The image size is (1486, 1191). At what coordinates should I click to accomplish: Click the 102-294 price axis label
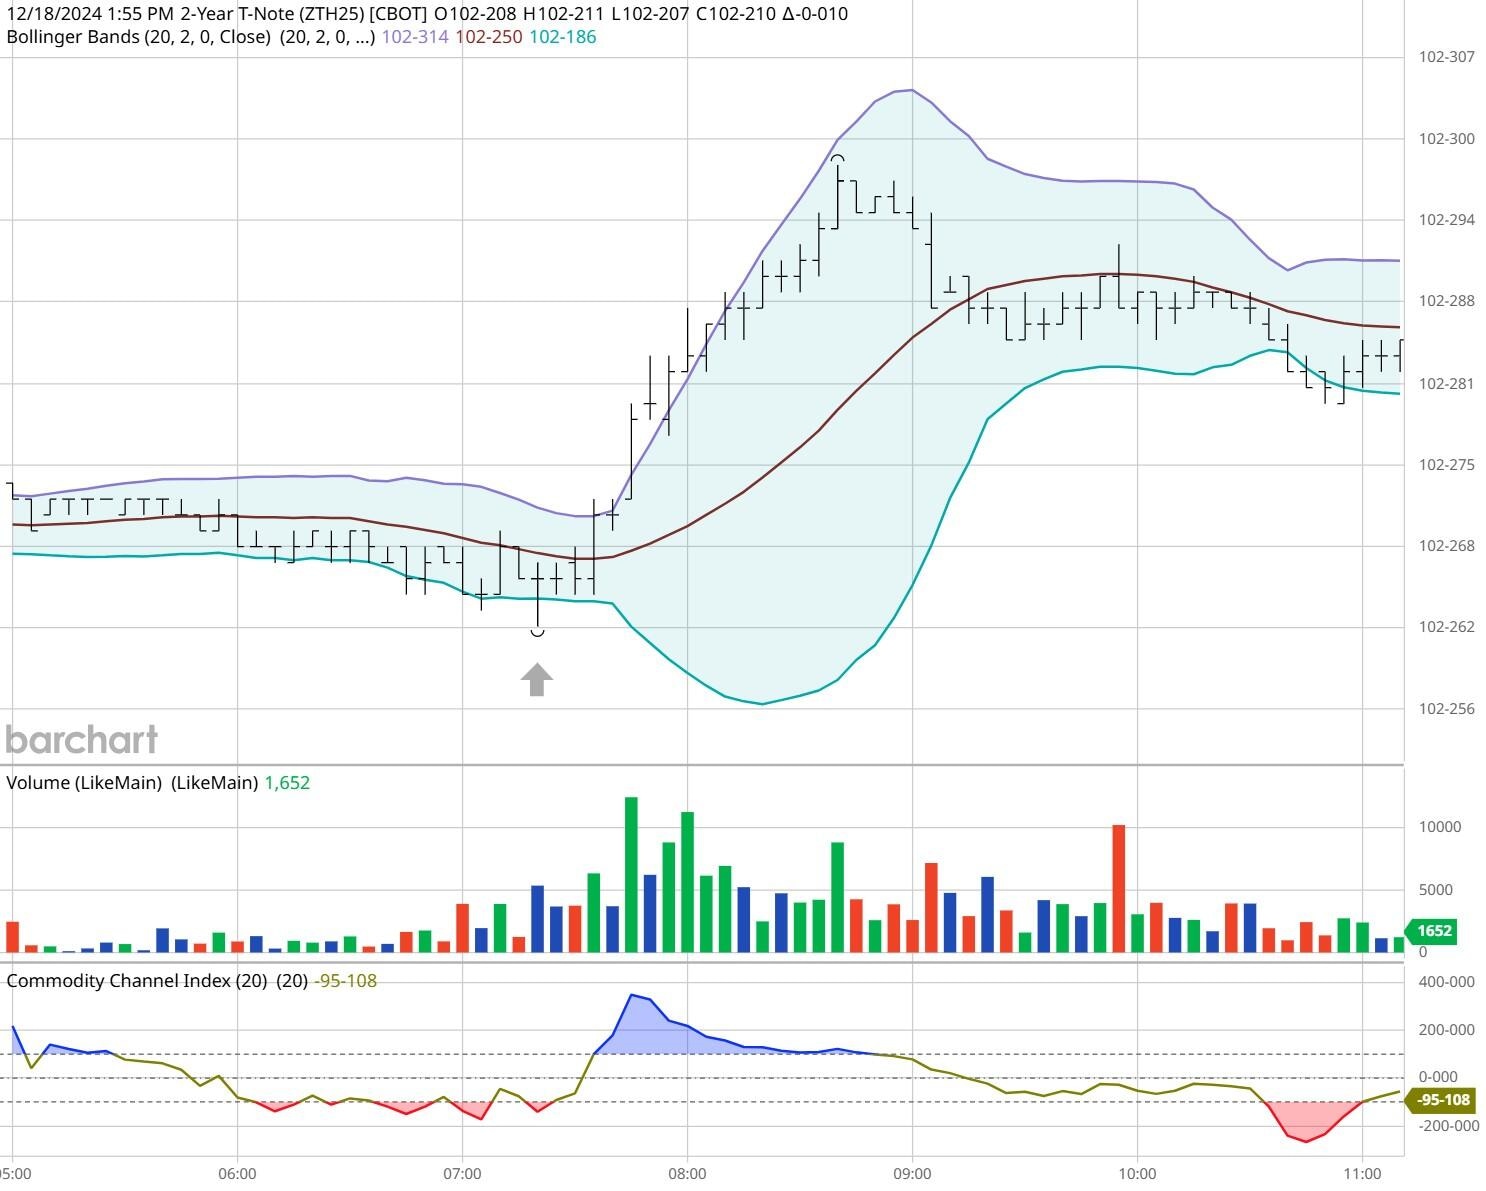(1447, 220)
